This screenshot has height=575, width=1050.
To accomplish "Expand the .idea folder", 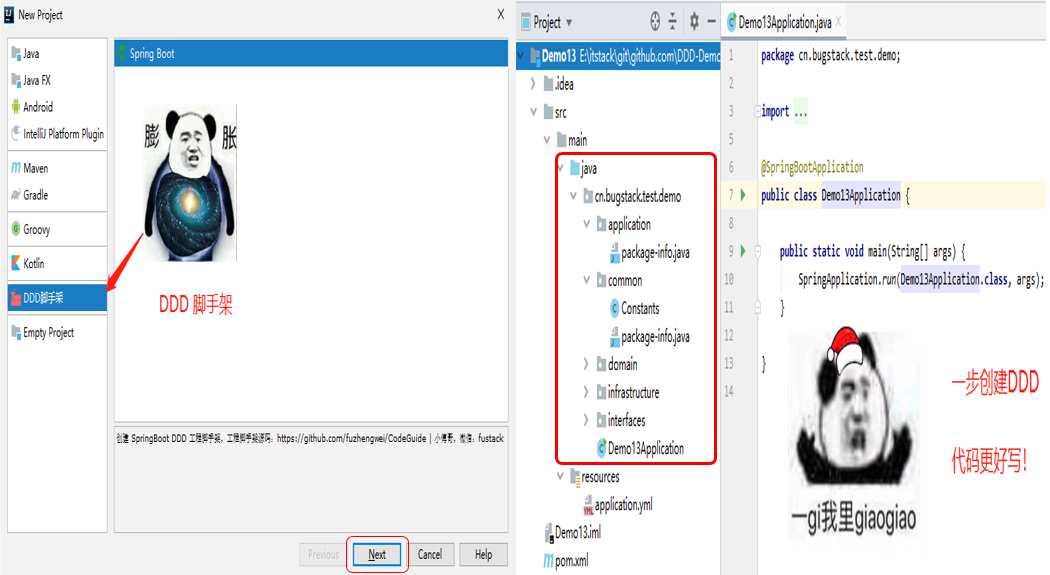I will coord(533,84).
